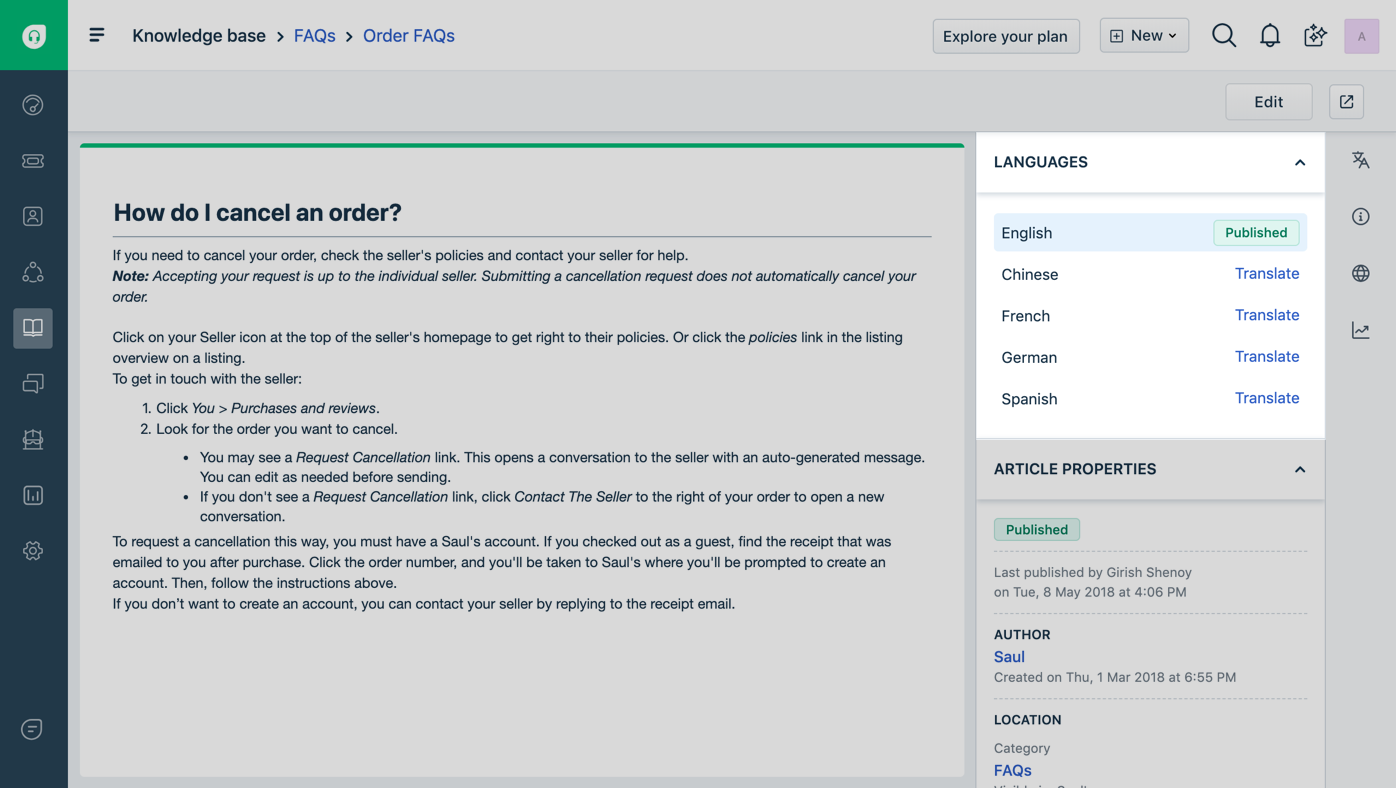
Task: Go to FAQs breadcrumb
Action: (314, 36)
